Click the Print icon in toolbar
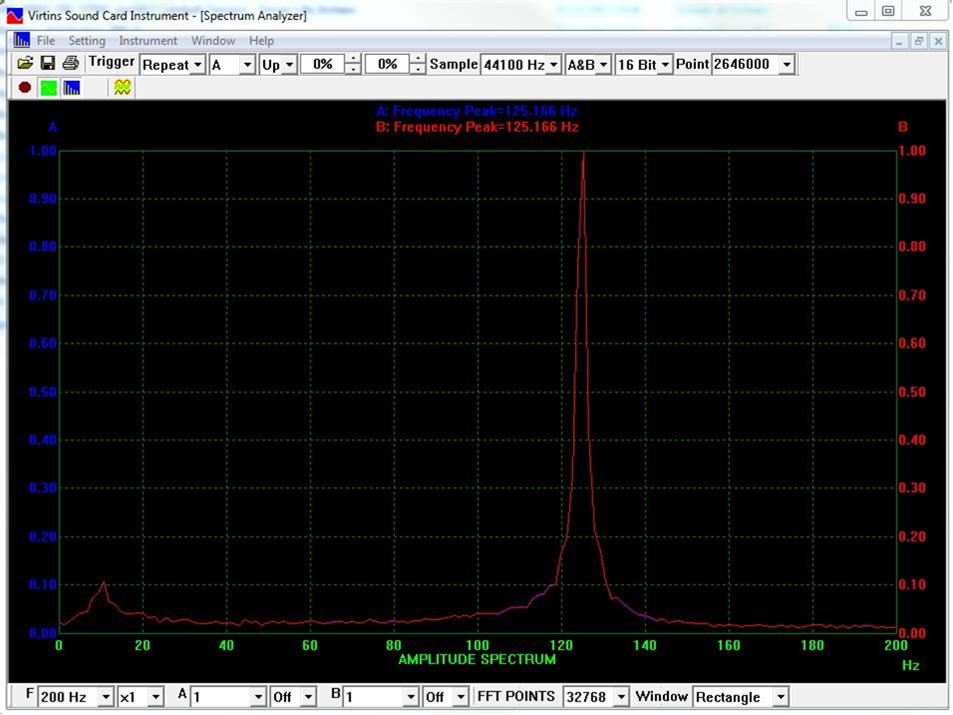The height and width of the screenshot is (715, 953). 71,63
